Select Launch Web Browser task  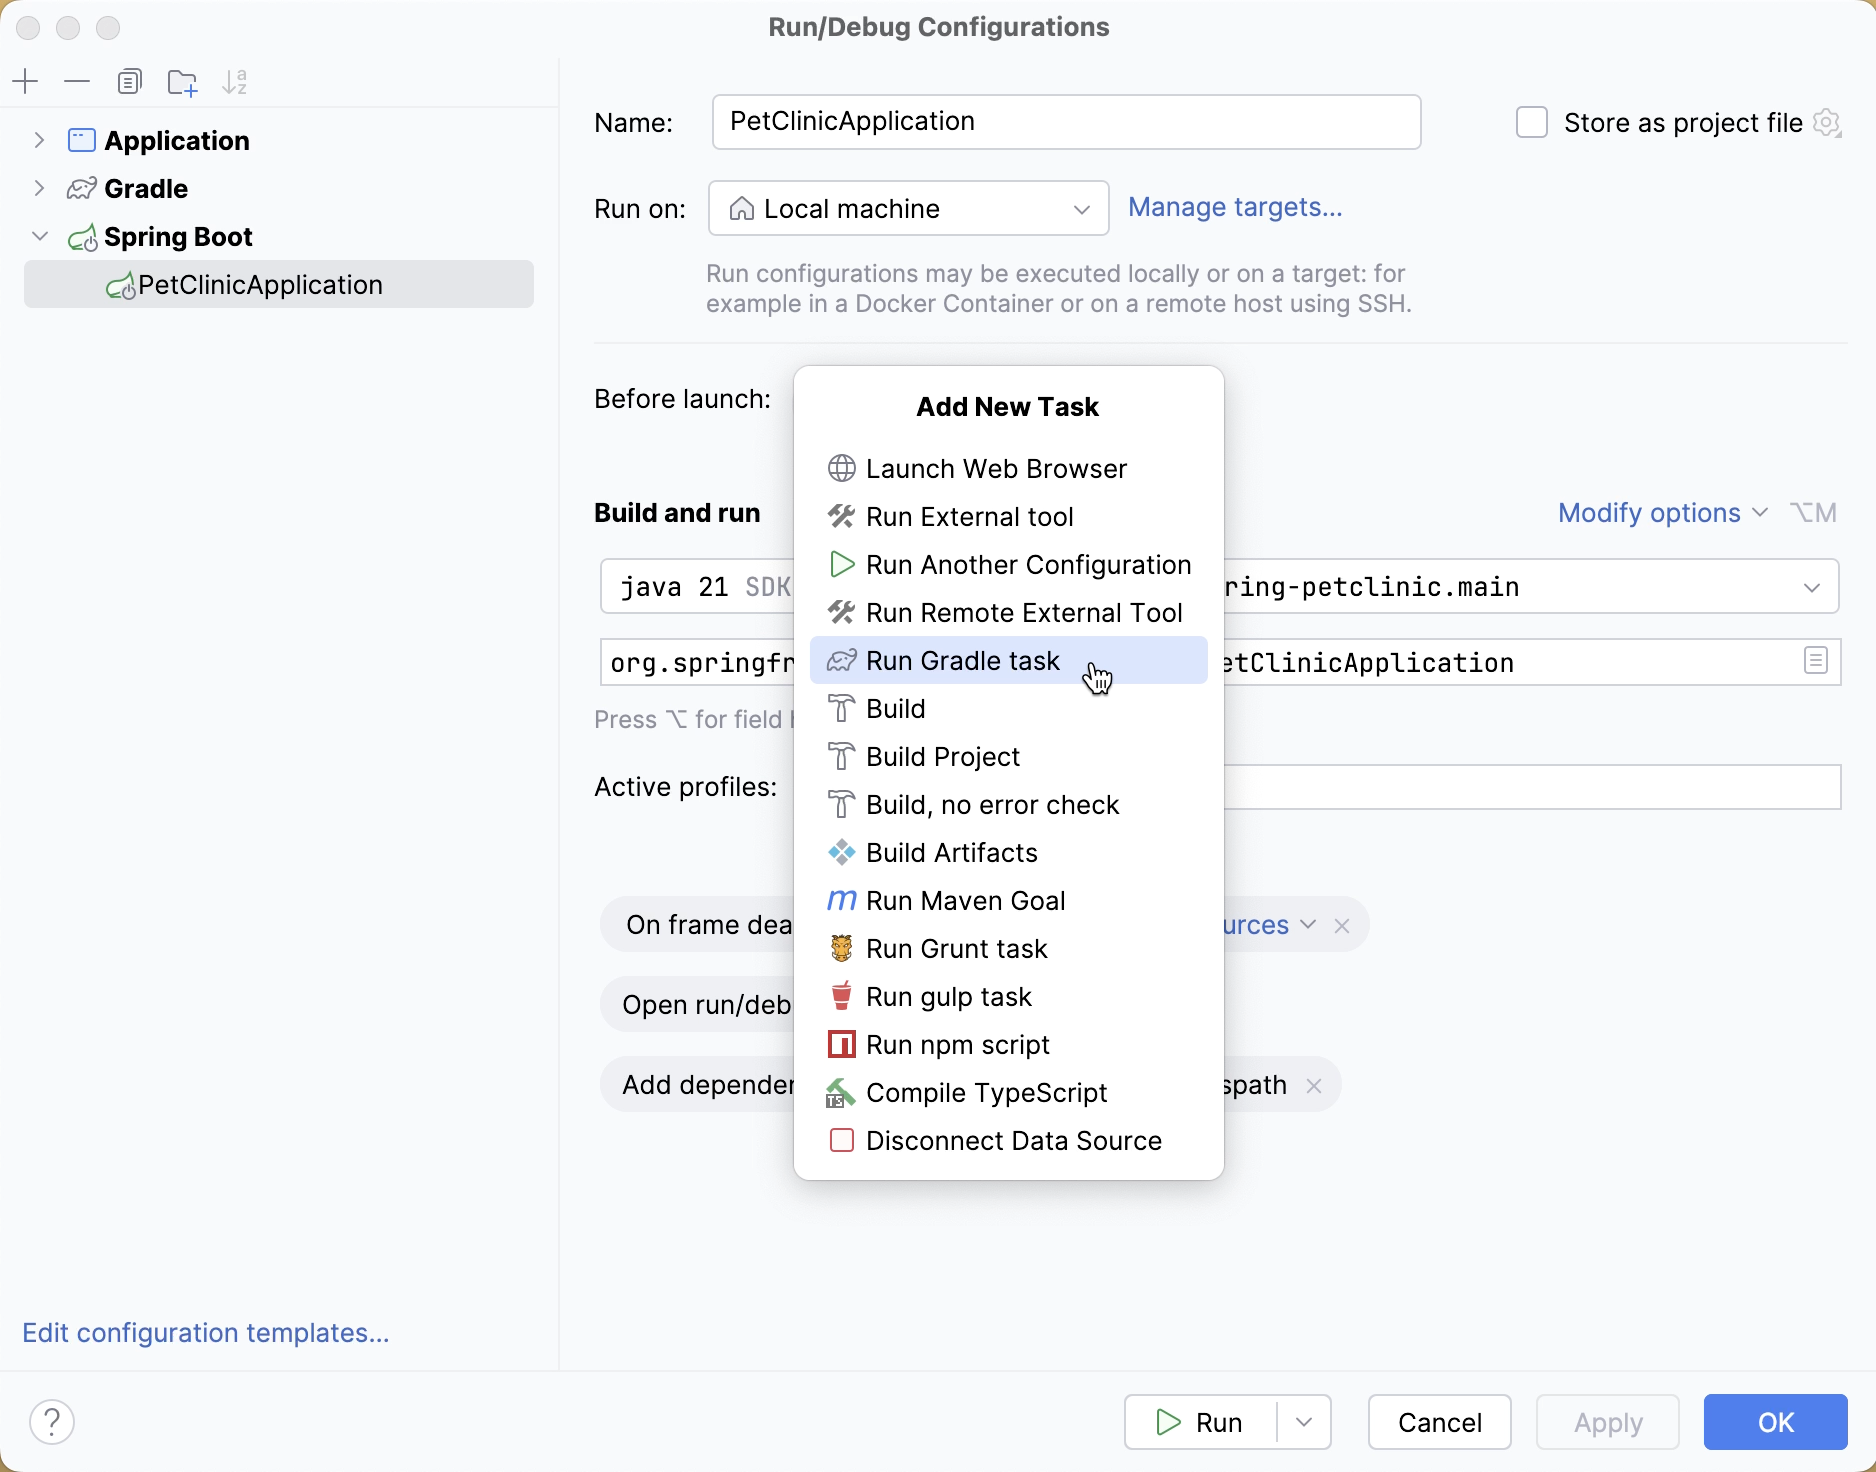coord(996,469)
